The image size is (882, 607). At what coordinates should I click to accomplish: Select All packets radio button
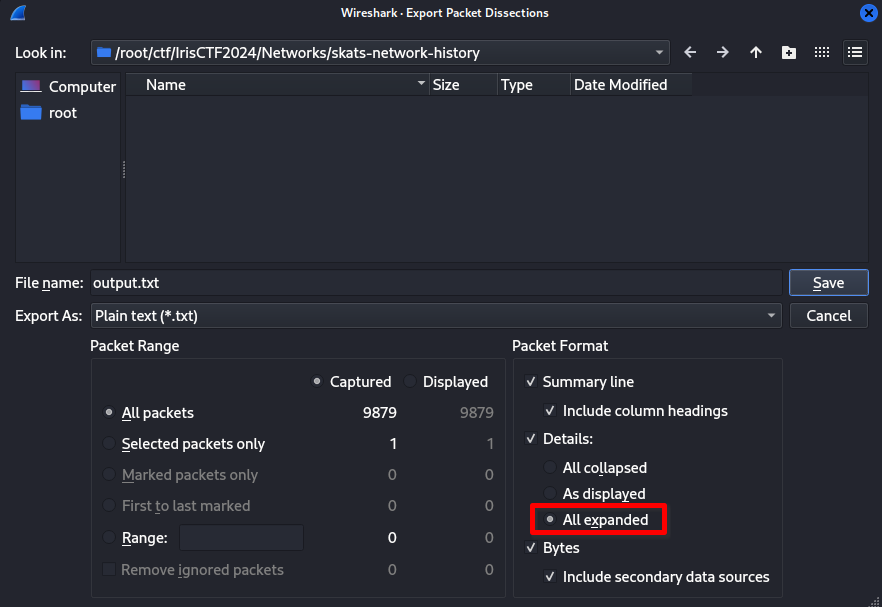coord(109,412)
